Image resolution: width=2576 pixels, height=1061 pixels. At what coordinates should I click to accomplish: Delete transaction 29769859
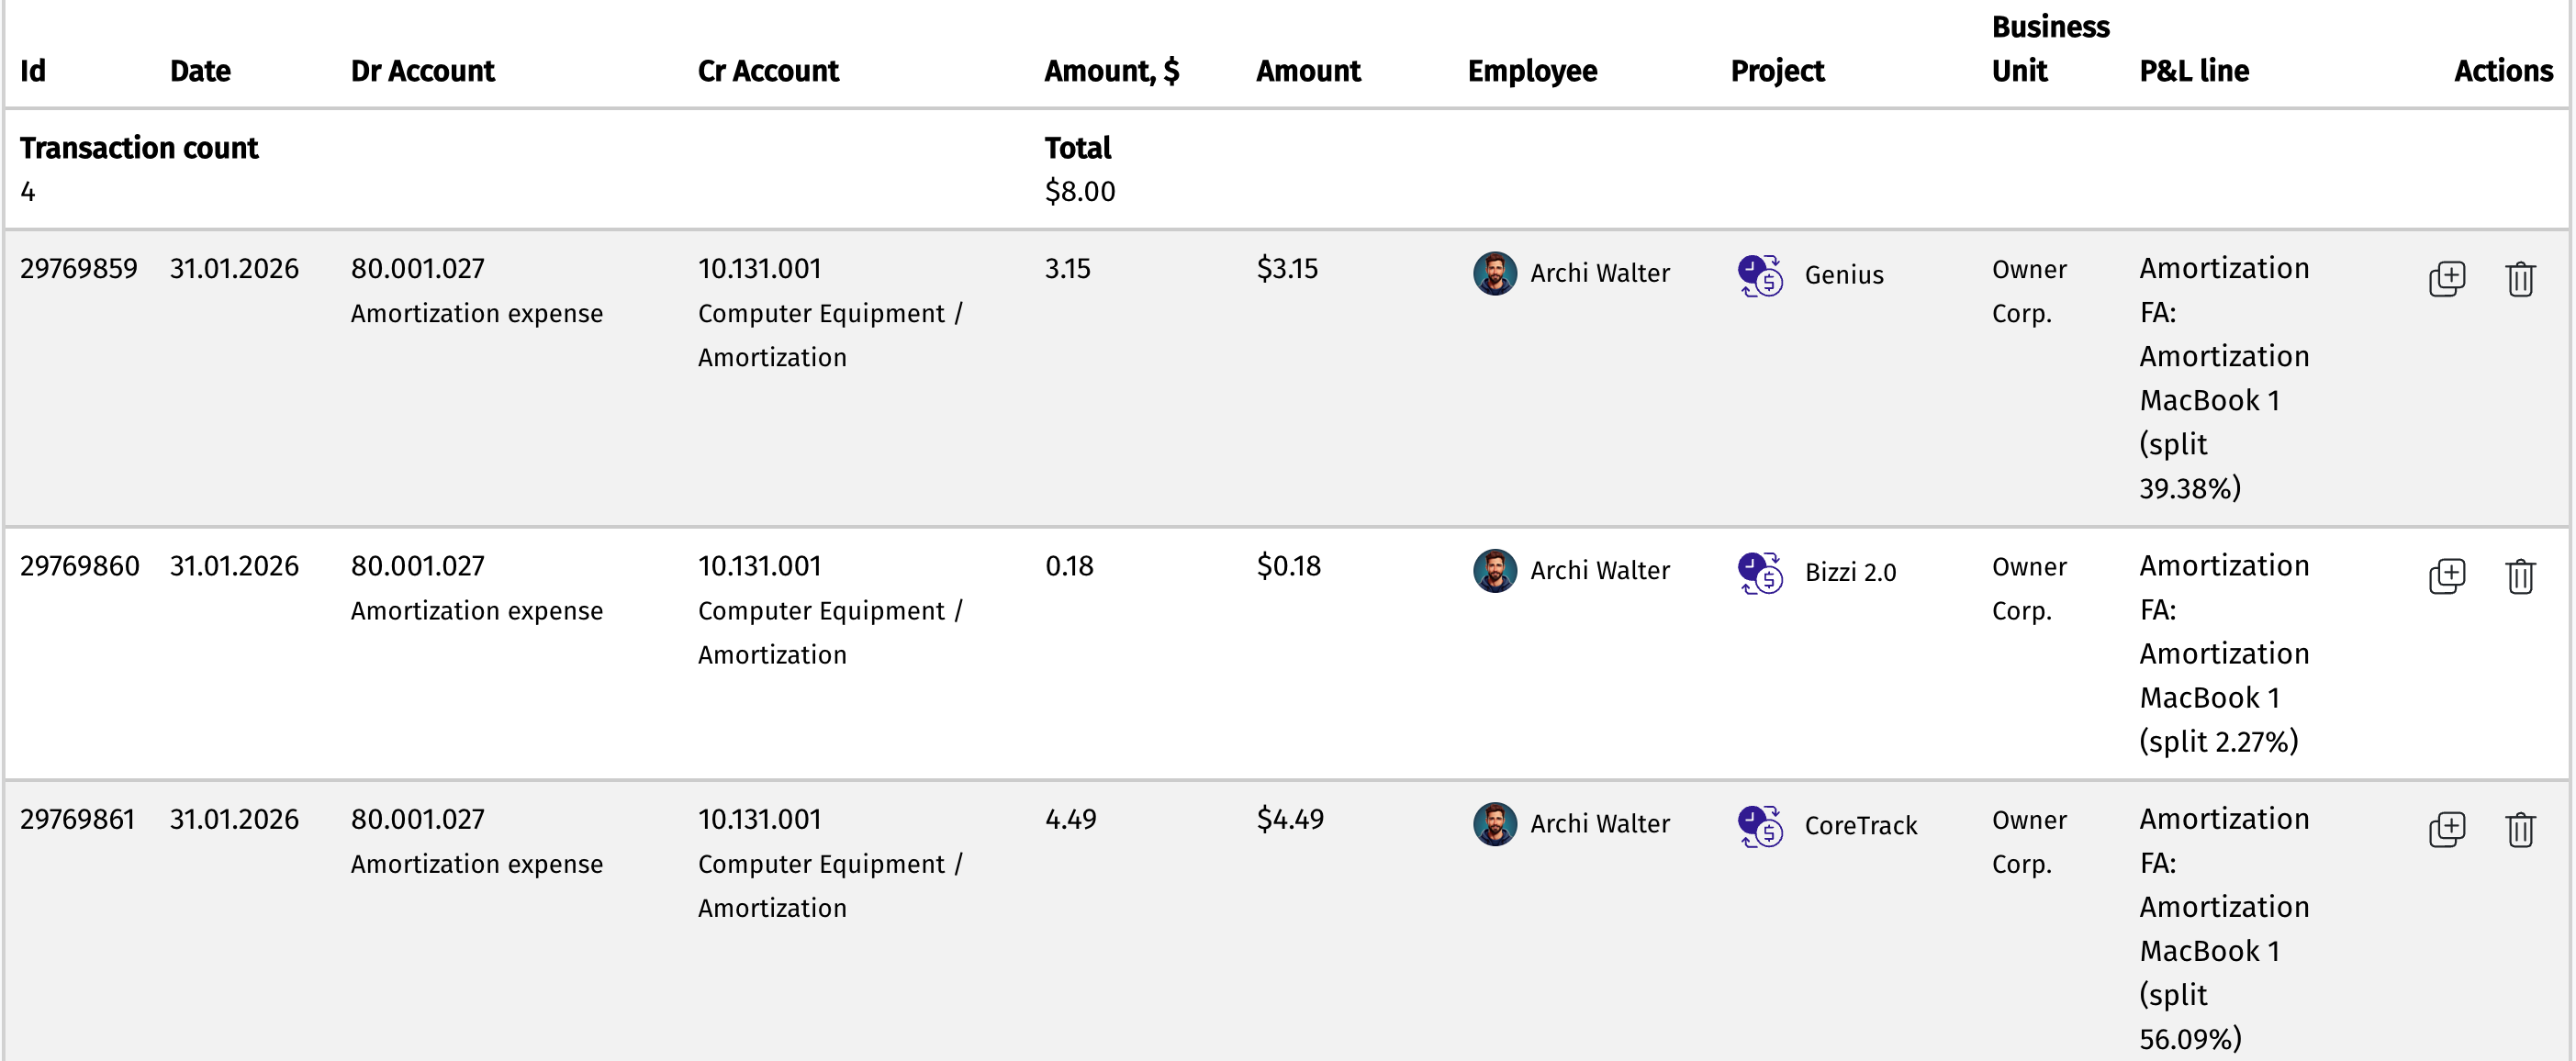coord(2520,279)
